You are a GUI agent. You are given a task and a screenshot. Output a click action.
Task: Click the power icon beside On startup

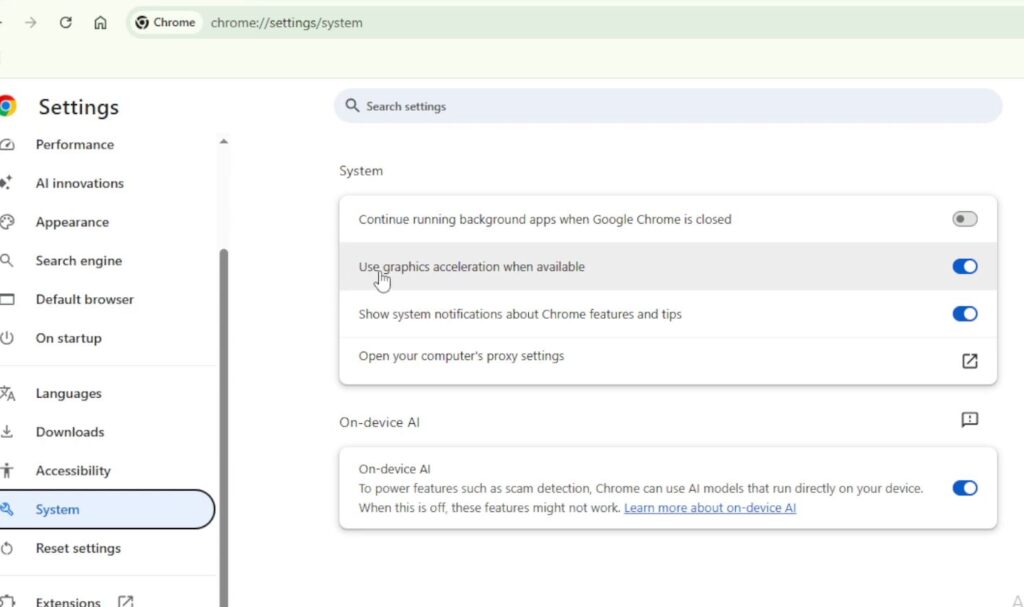[x=7, y=338]
